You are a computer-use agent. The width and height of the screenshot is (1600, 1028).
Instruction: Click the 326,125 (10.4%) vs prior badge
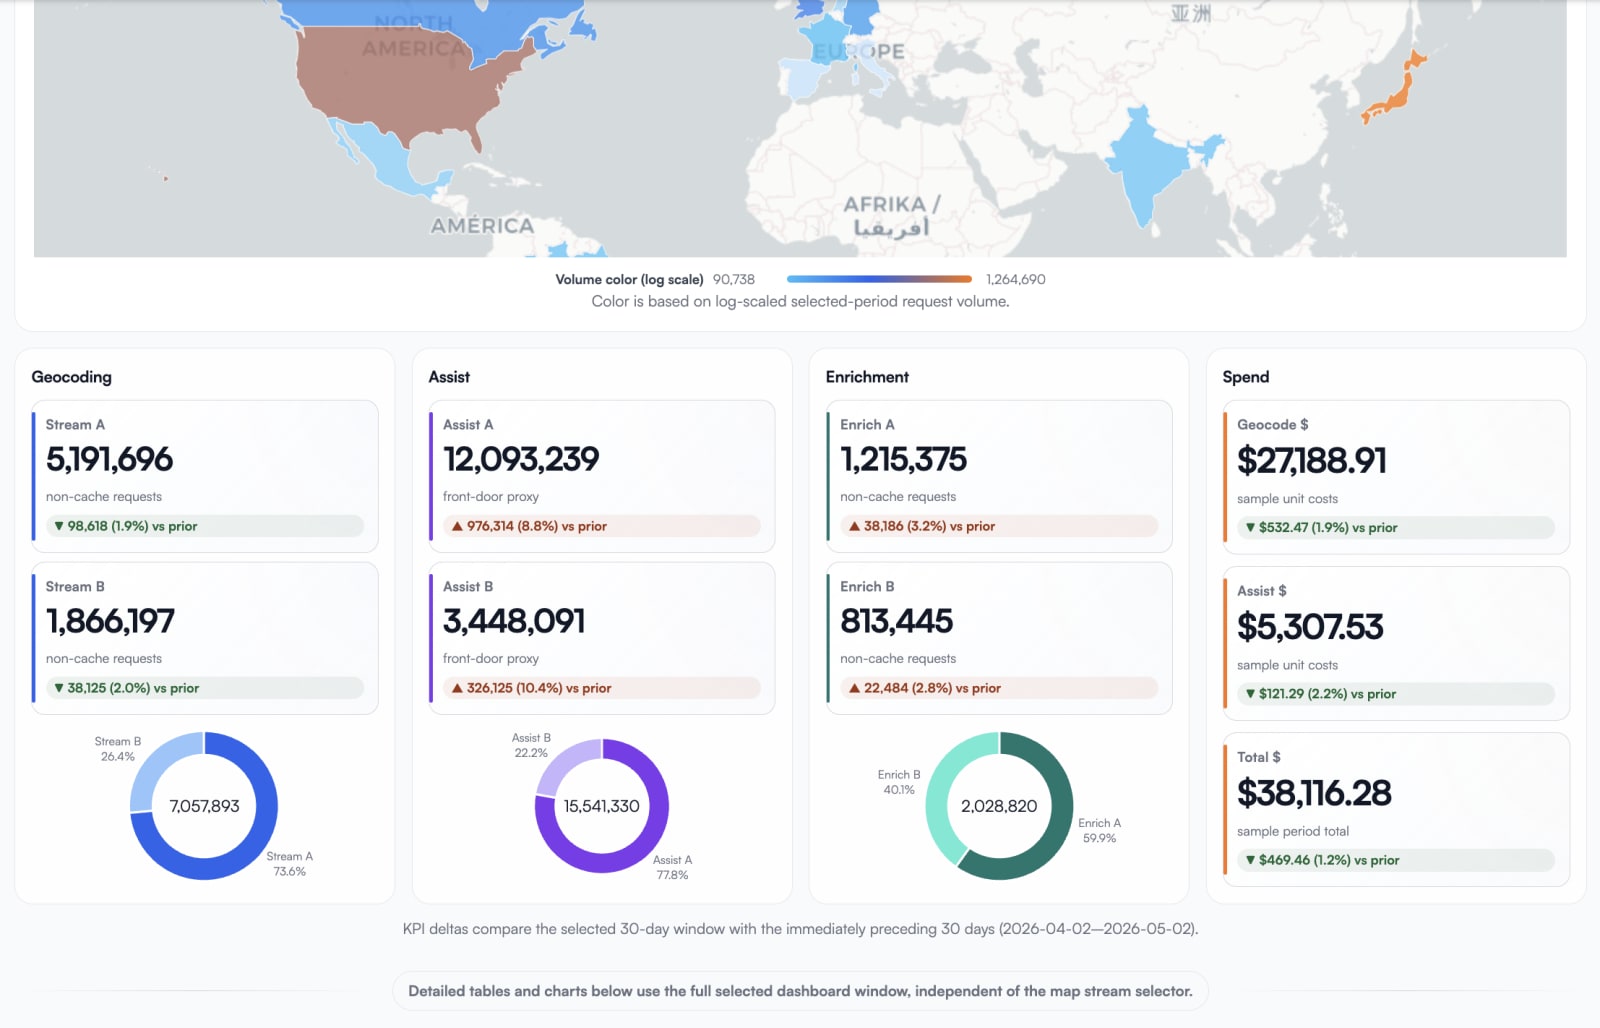point(601,688)
